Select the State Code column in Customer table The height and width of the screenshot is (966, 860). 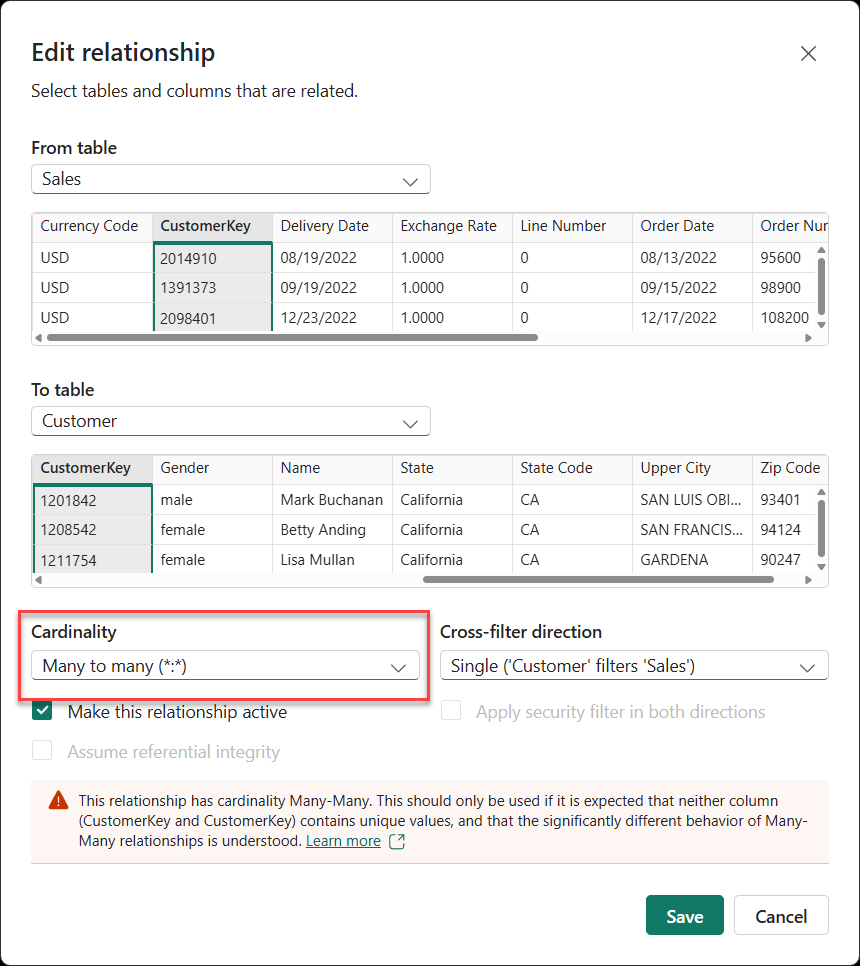(x=556, y=468)
